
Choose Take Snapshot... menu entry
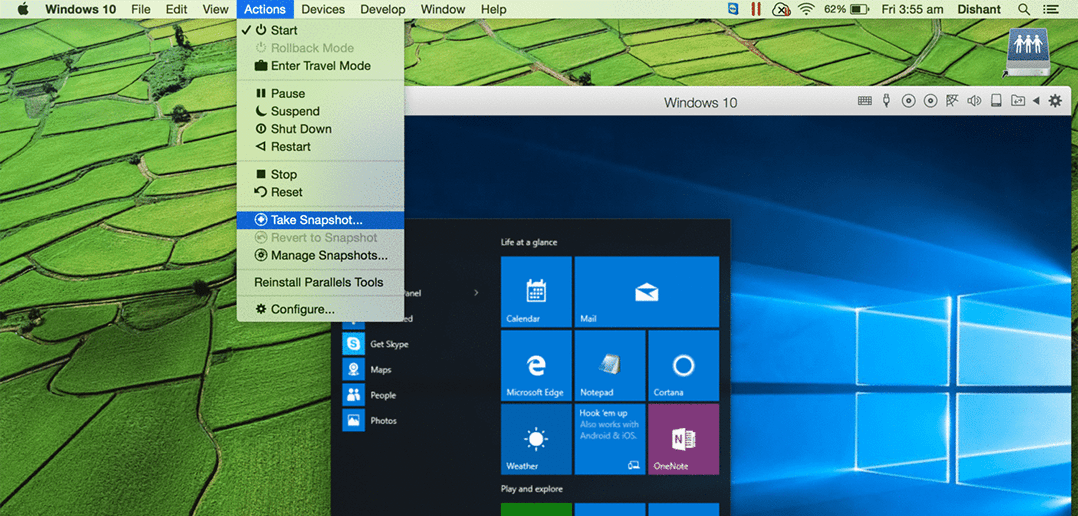tap(320, 220)
